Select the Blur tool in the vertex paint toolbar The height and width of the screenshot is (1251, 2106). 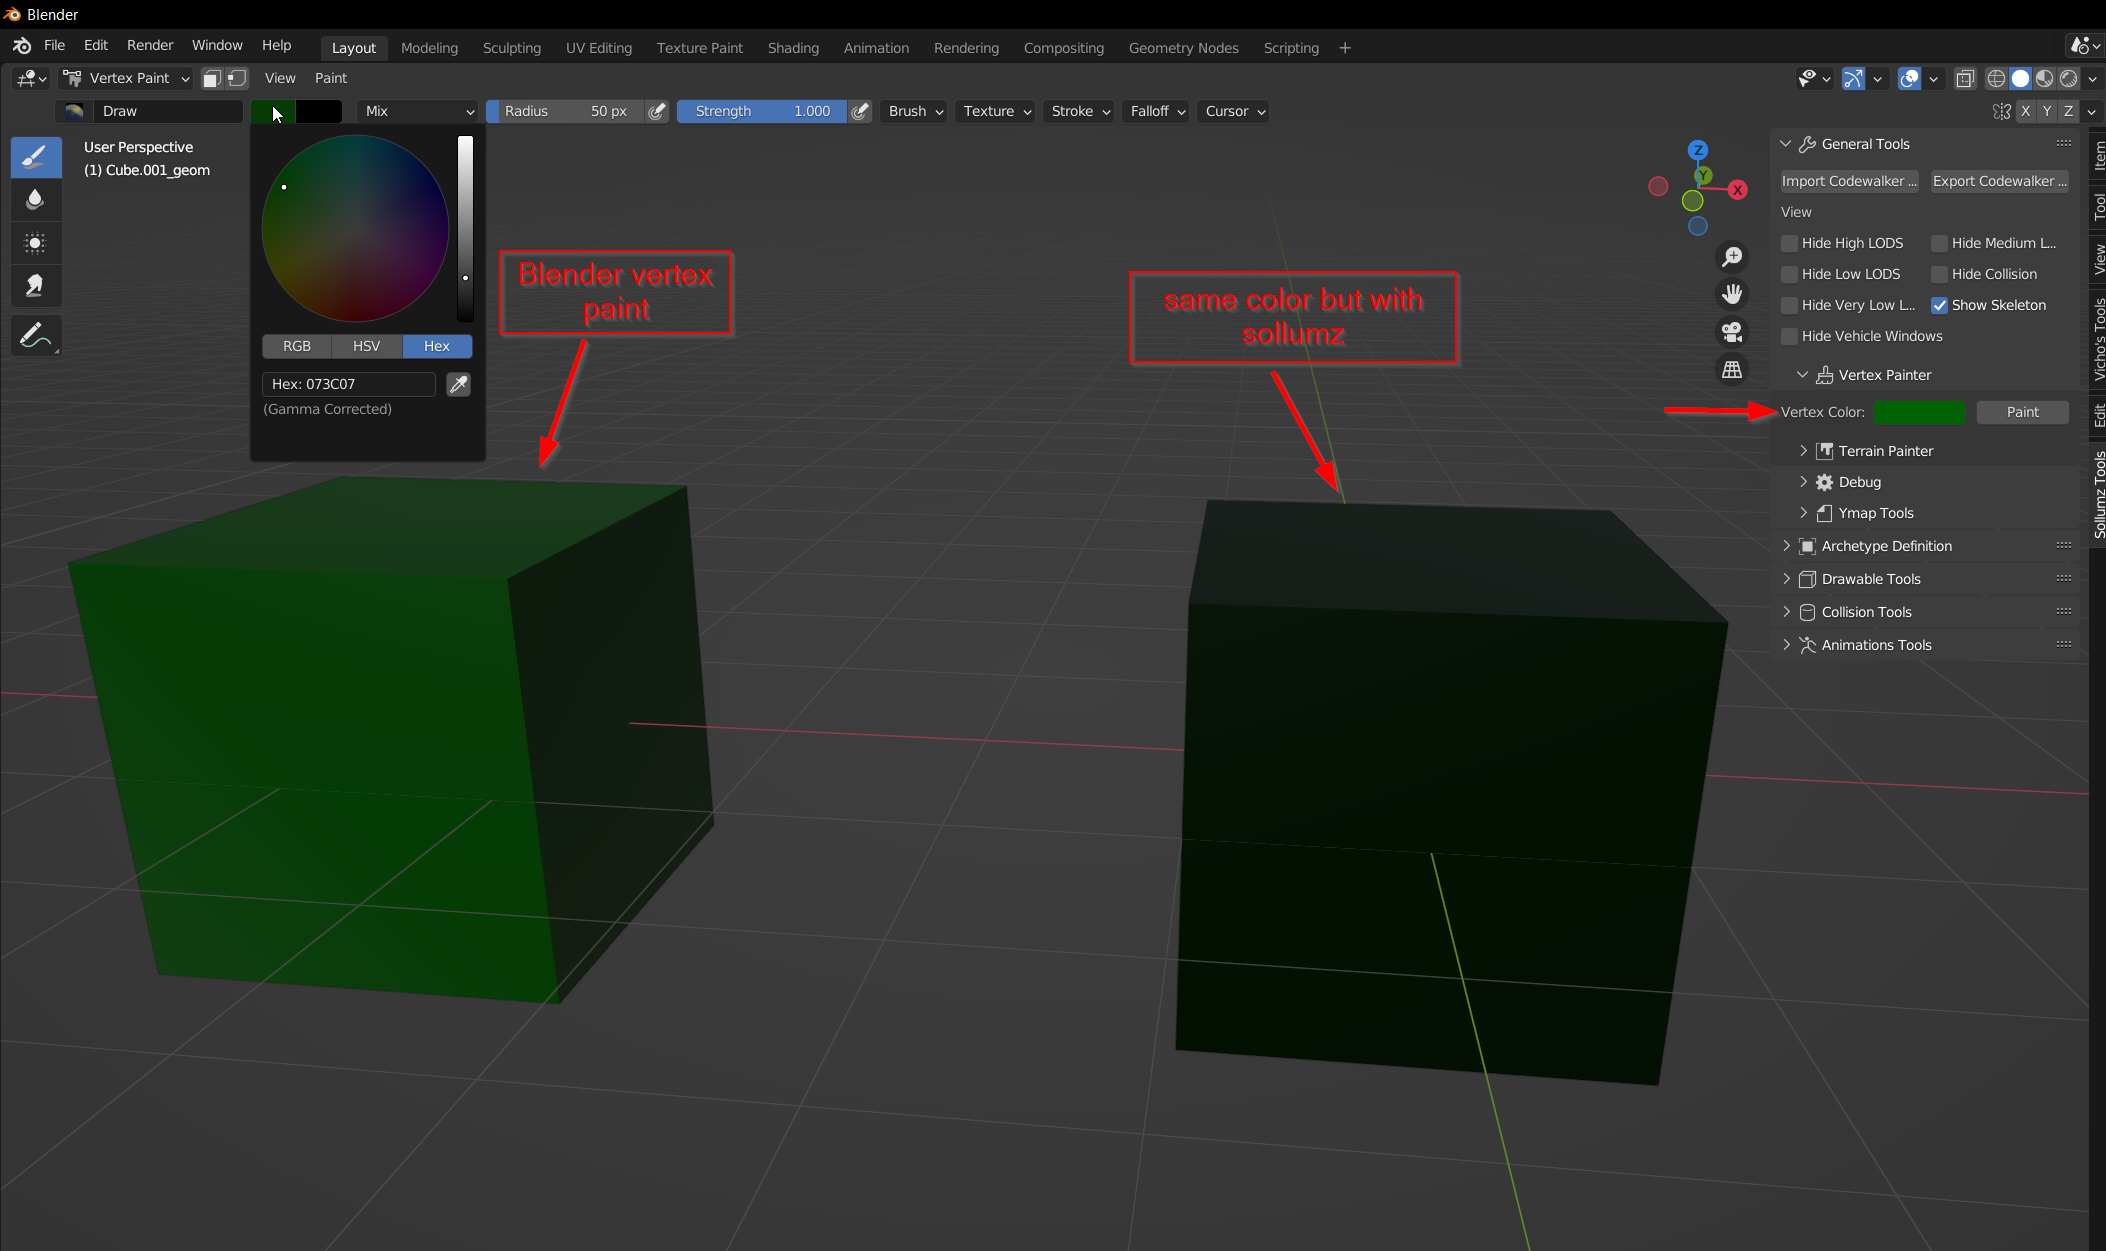point(36,199)
